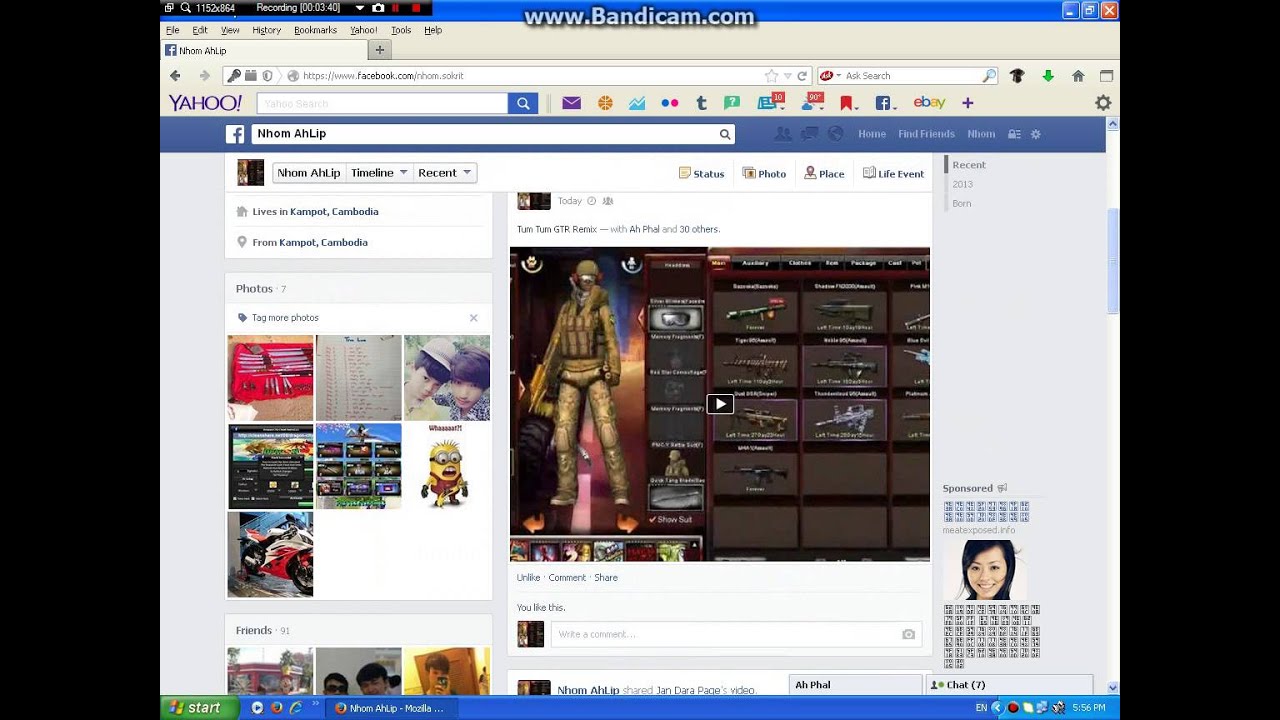
Task: Click camera icon in comment box
Action: [x=908, y=634]
